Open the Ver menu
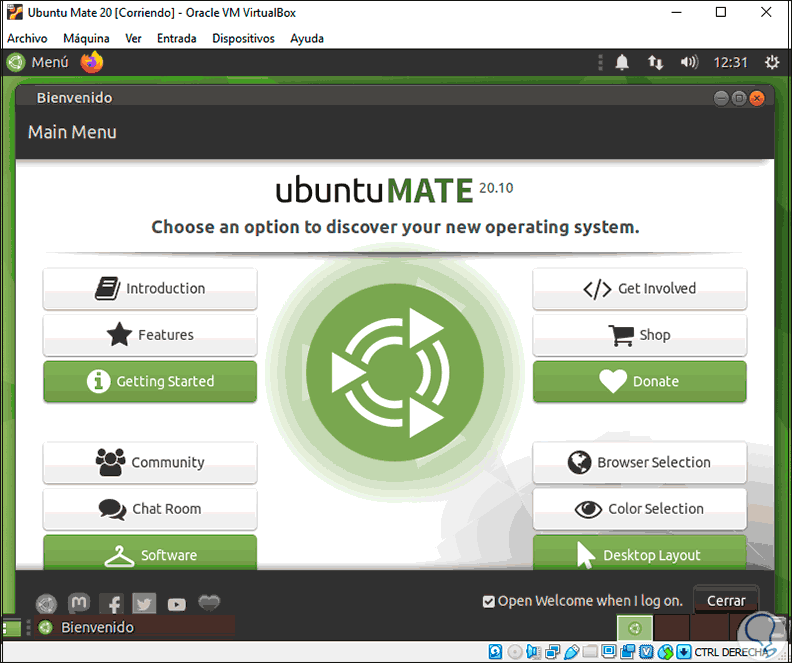The image size is (792, 663). [133, 38]
